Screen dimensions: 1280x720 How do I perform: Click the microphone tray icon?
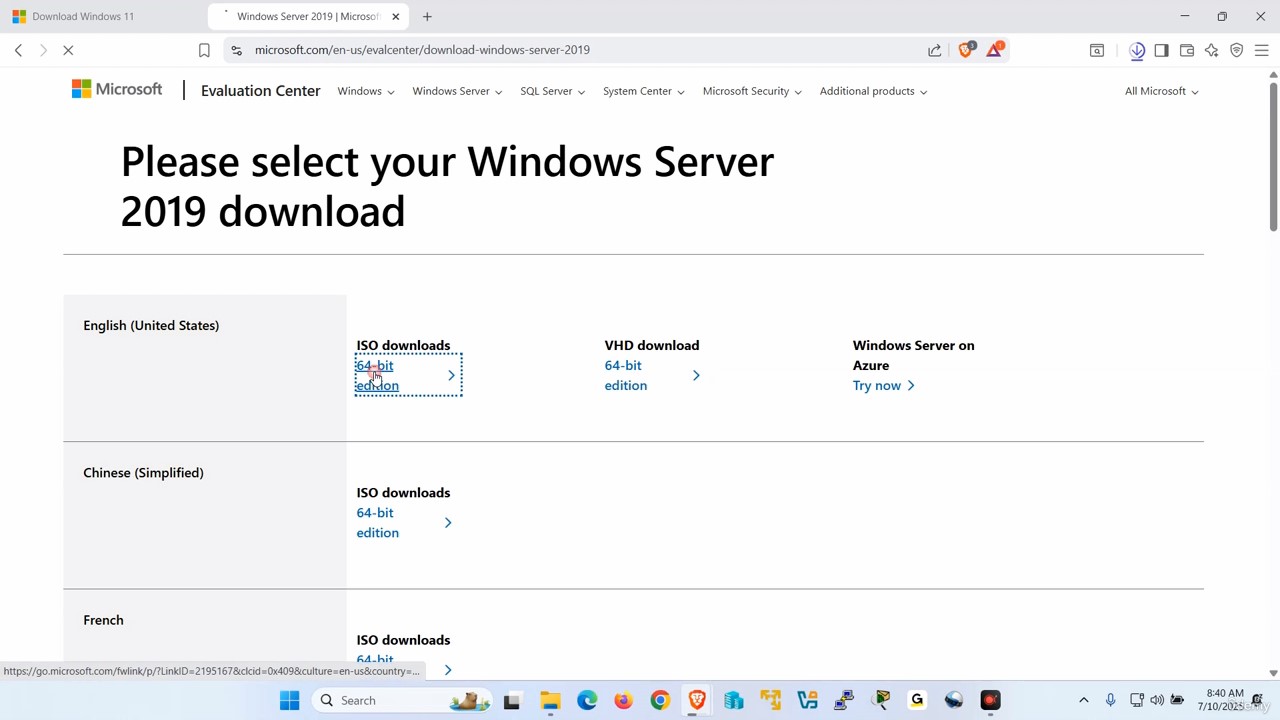pos(1110,700)
